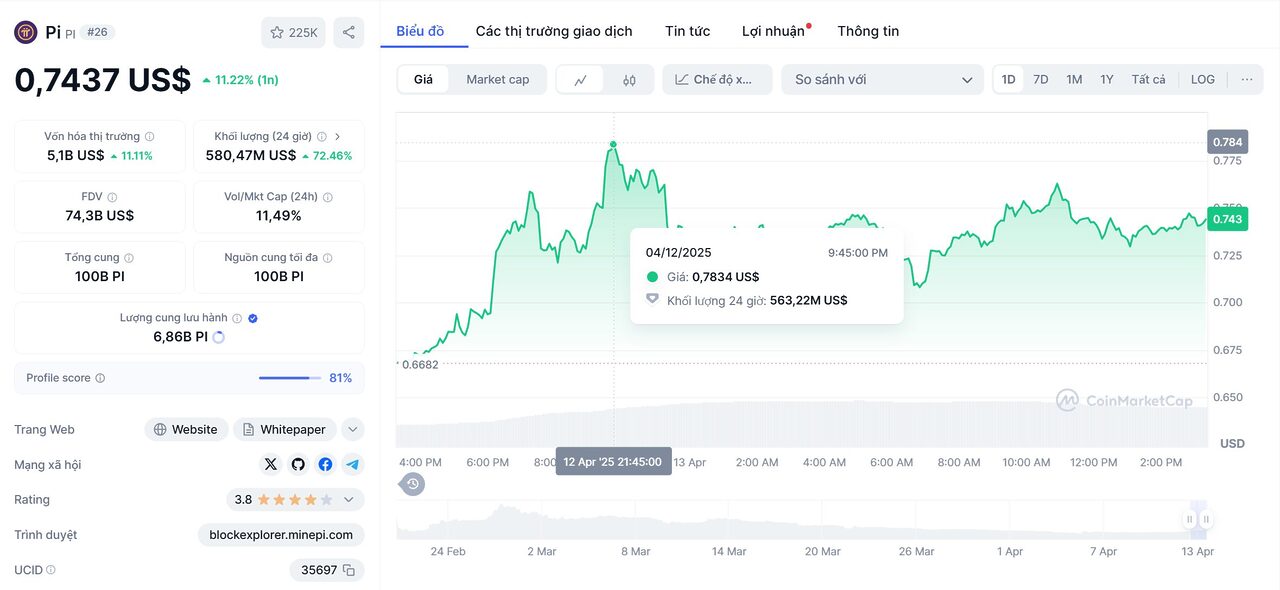Click the 5,1B US$ market cap value
1280x590 pixels.
[76, 155]
